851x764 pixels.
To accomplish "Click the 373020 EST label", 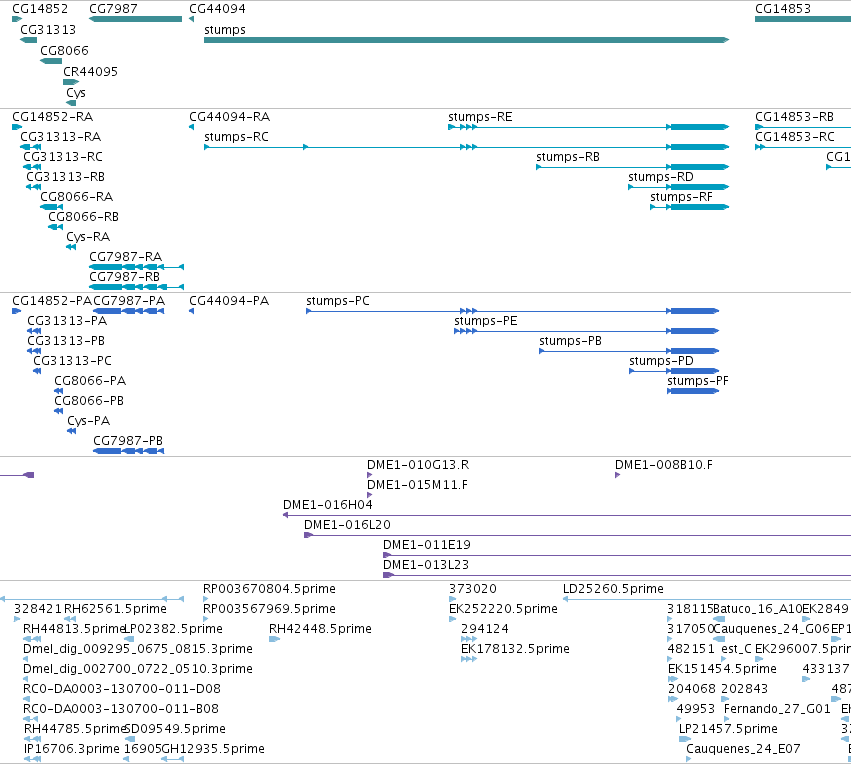I will point(473,589).
